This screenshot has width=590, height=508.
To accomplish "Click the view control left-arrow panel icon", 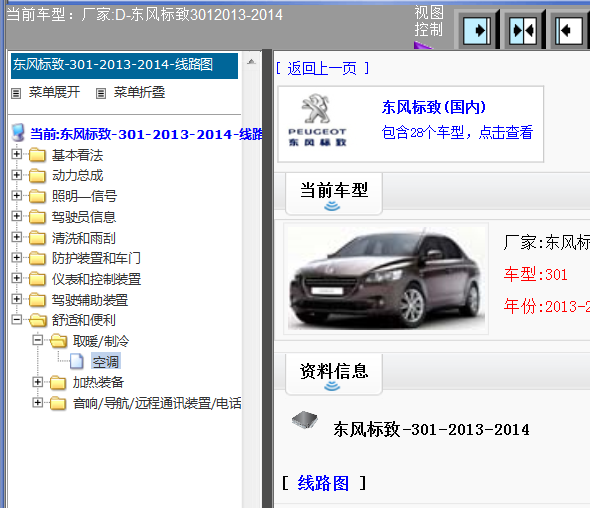I will (x=569, y=30).
